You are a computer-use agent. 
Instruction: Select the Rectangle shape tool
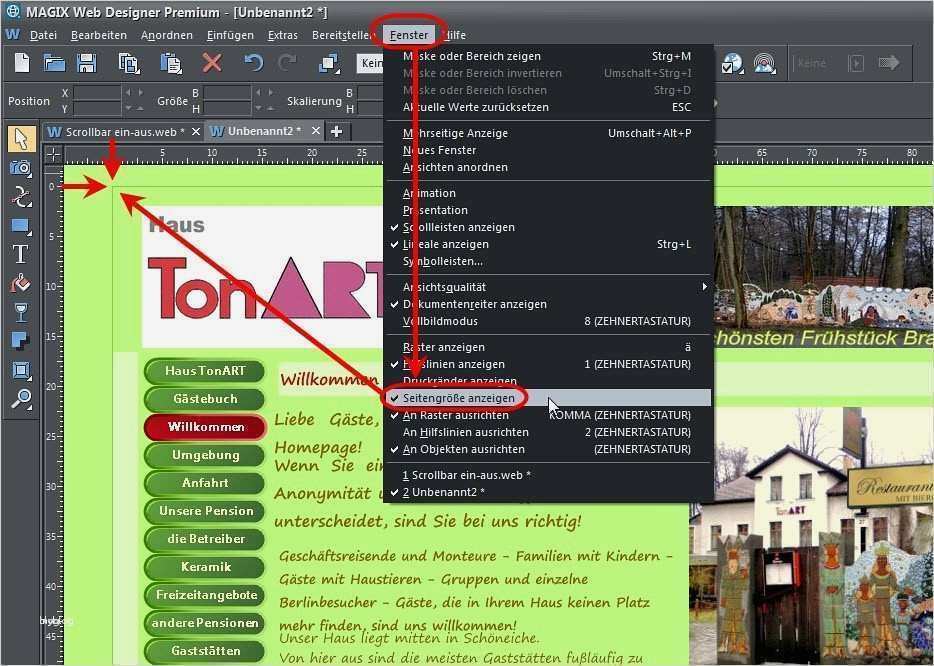(x=21, y=226)
